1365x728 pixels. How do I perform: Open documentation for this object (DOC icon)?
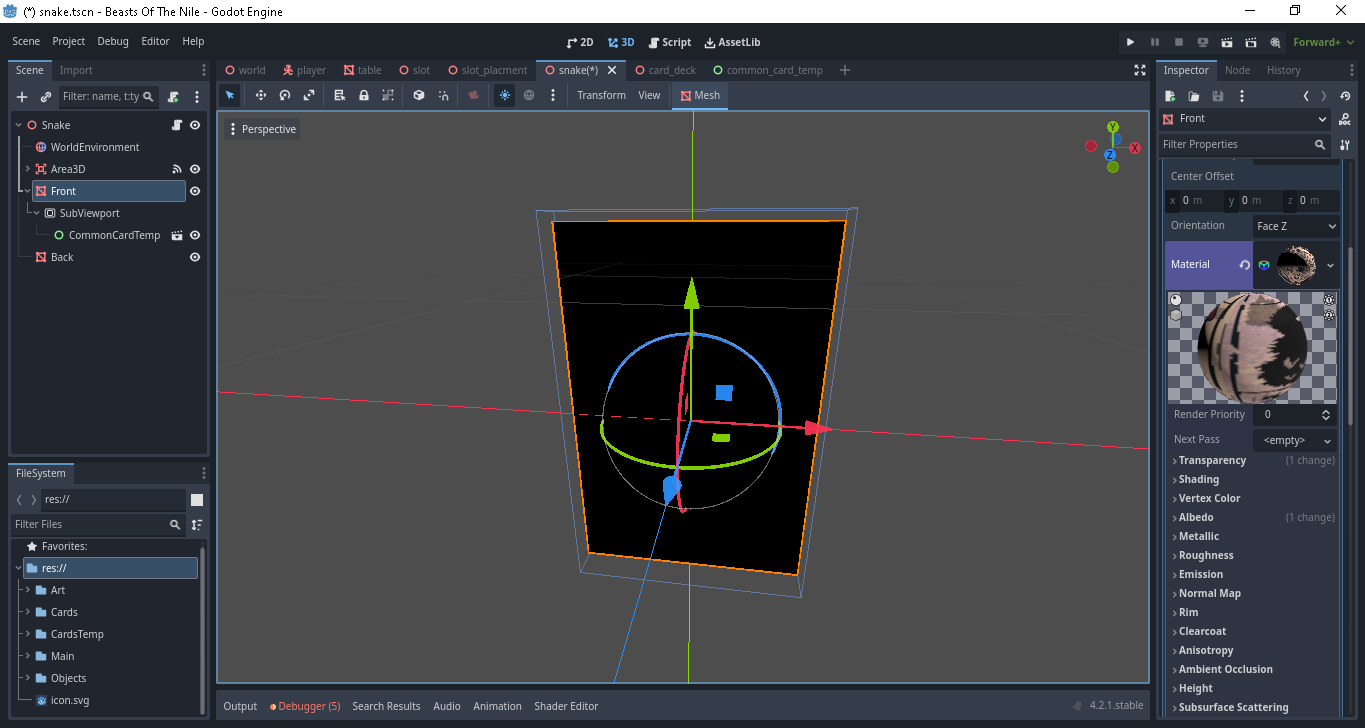tap(1345, 119)
